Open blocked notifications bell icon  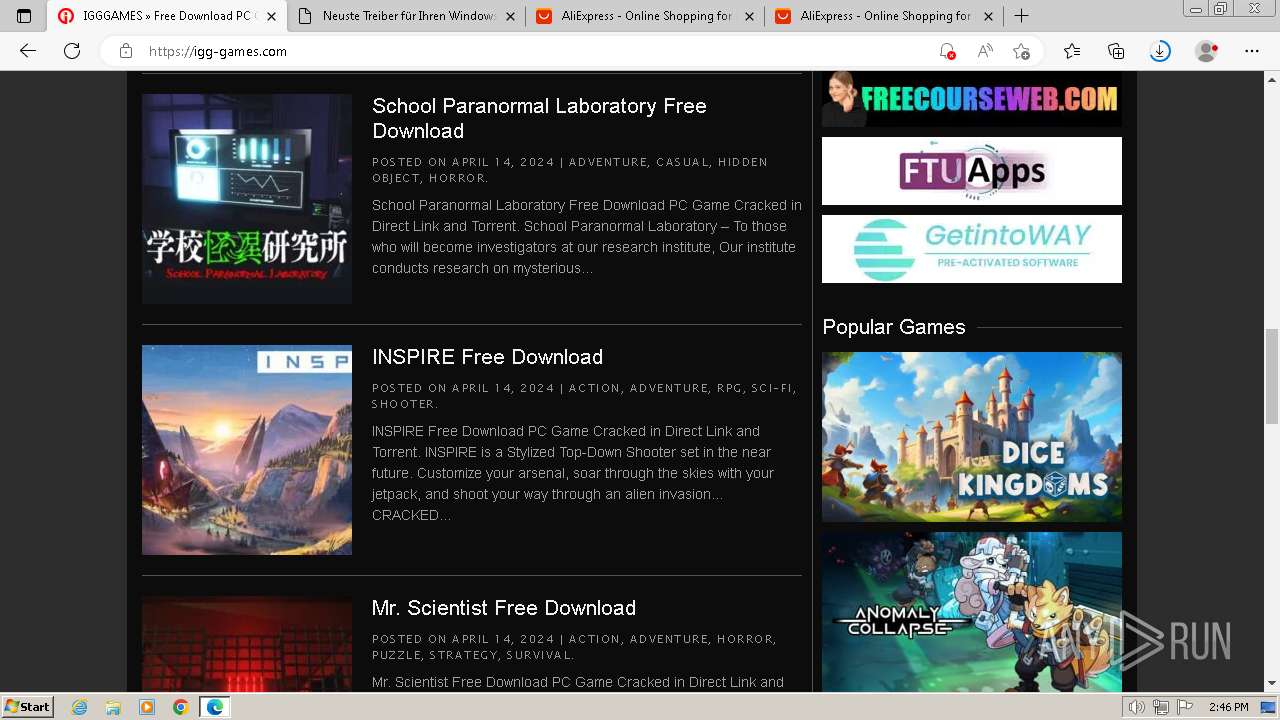coord(946,51)
